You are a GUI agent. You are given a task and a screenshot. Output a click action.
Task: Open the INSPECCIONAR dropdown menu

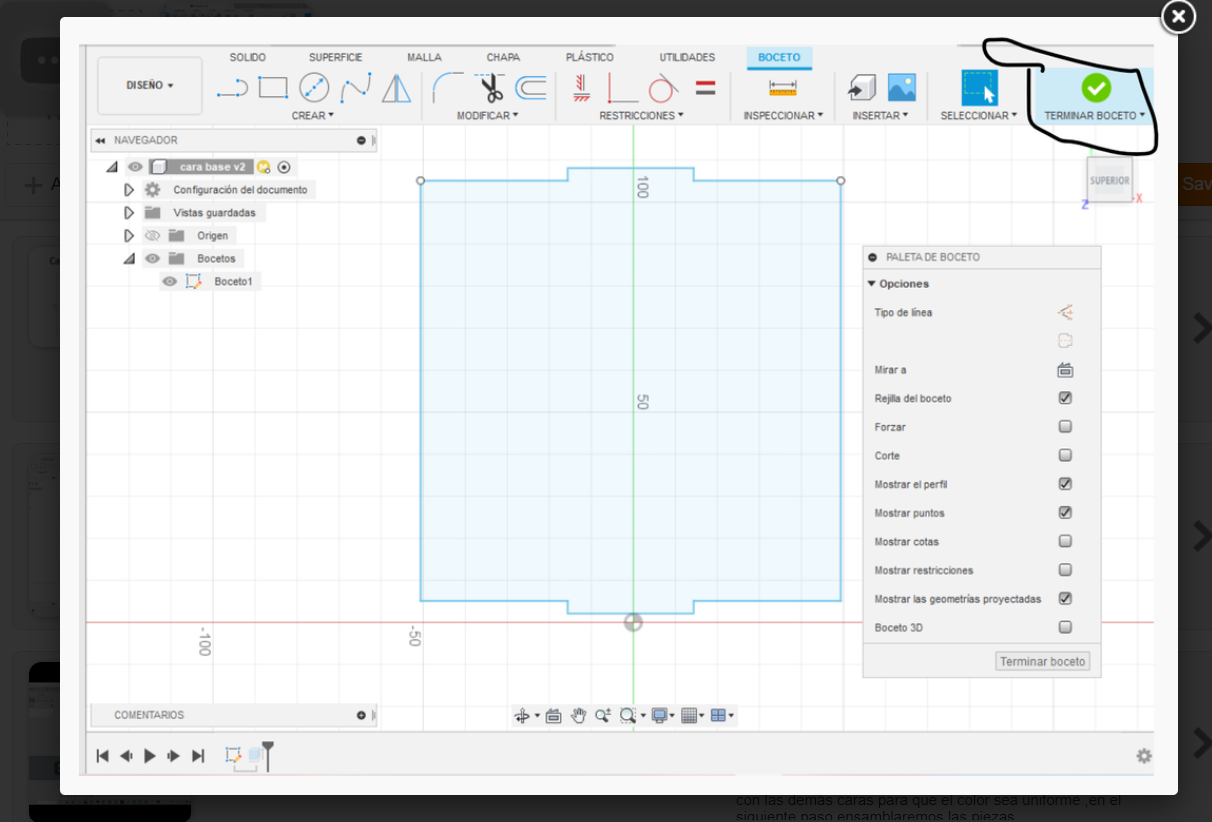783,116
